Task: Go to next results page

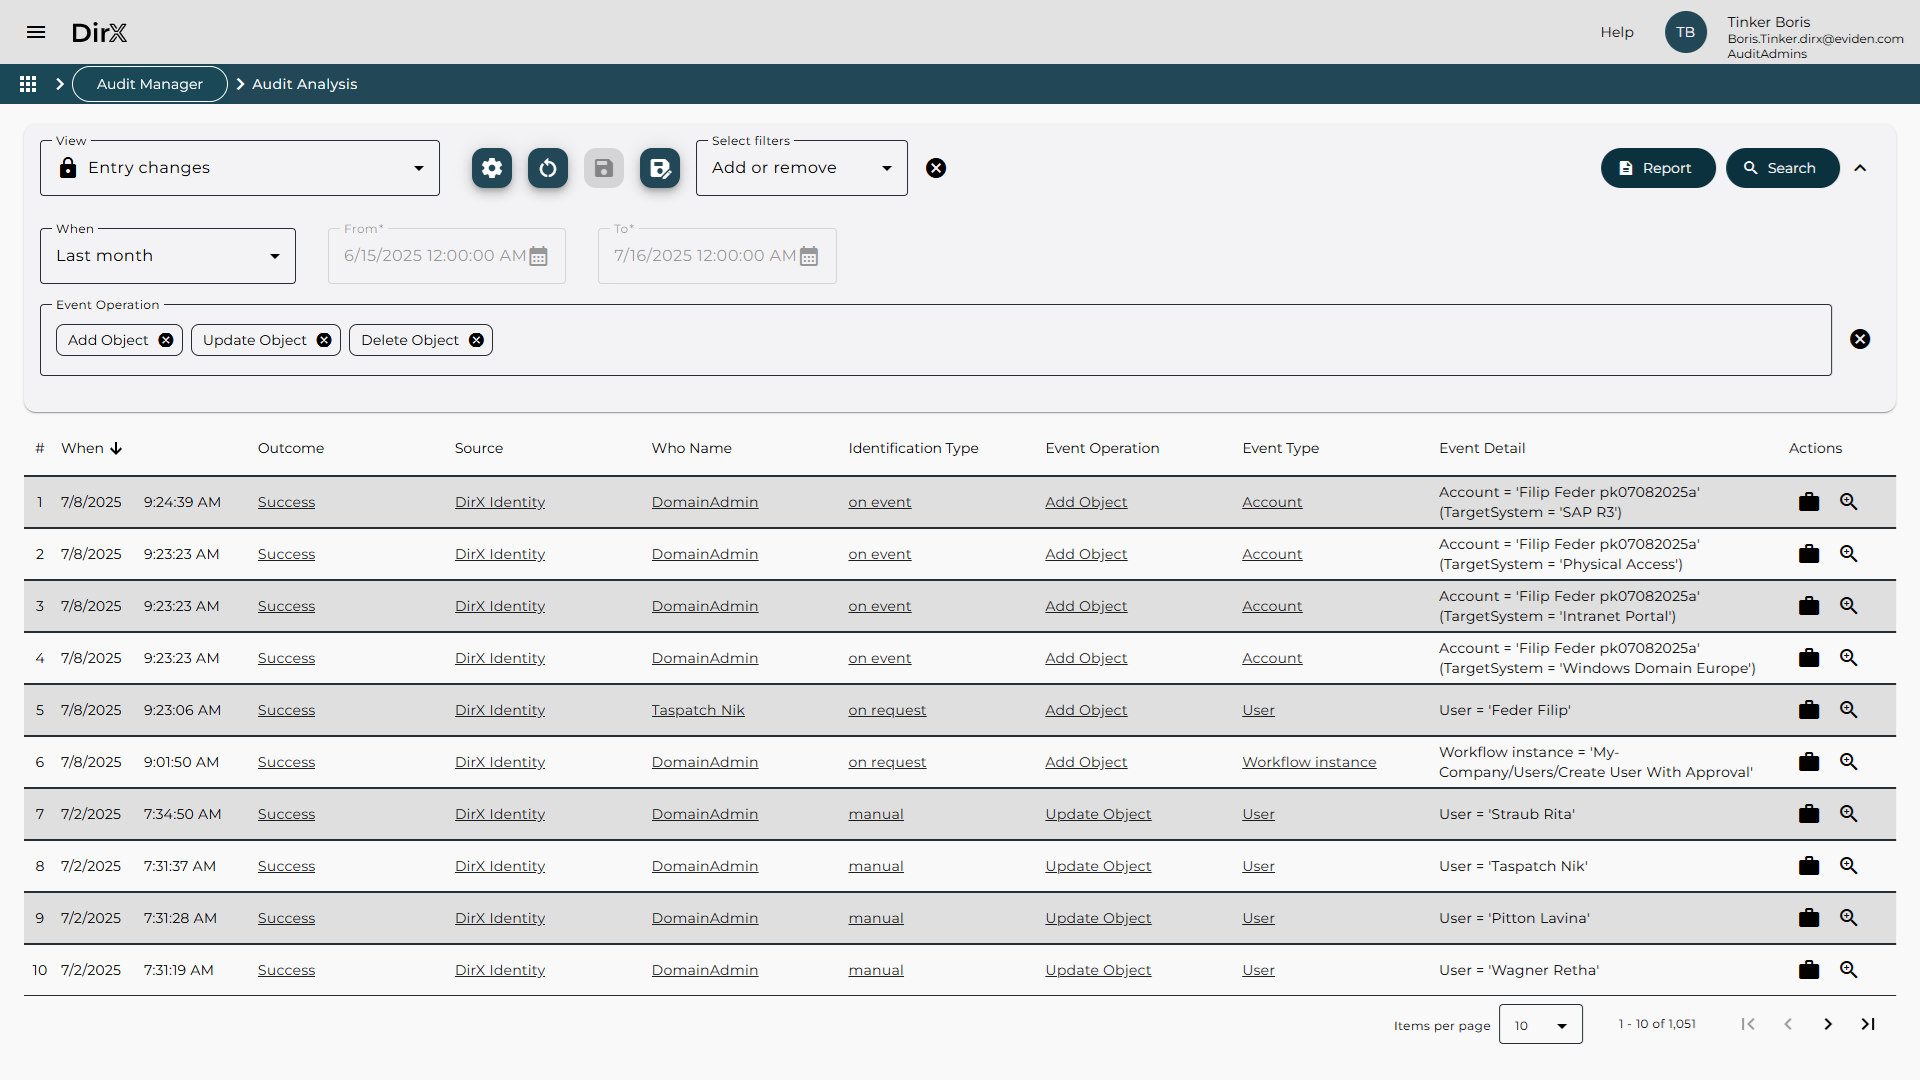Action: (1828, 1024)
